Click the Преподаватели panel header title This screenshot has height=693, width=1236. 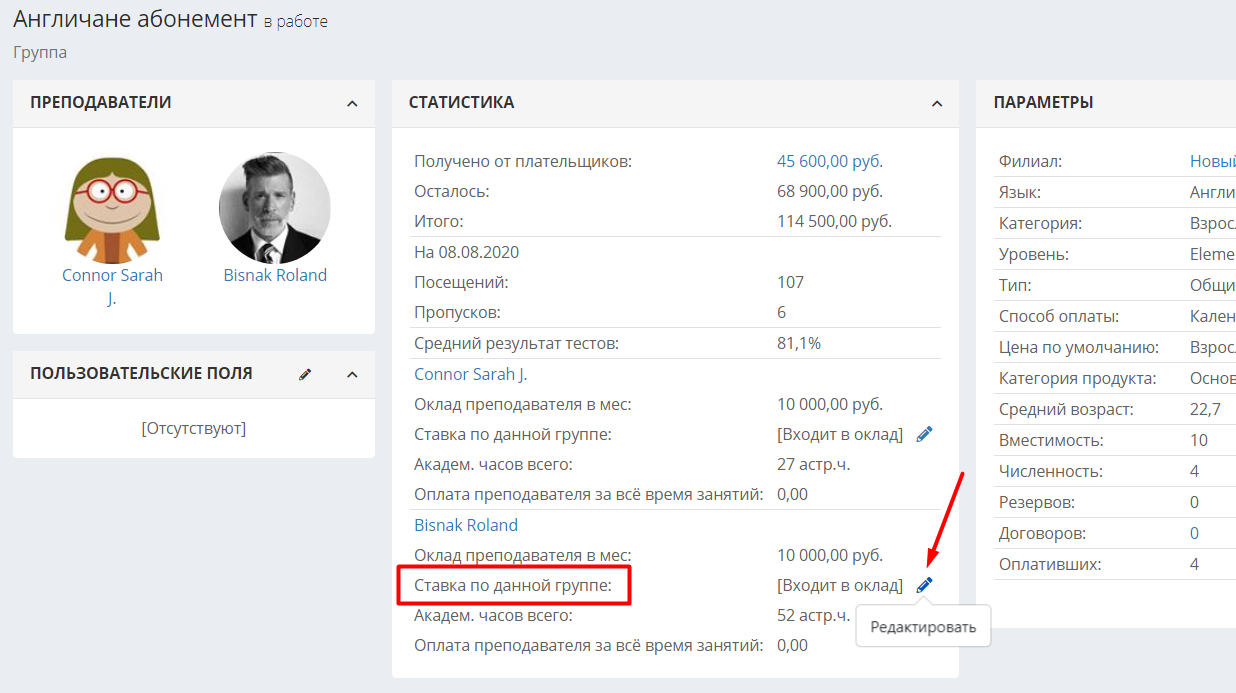(101, 102)
